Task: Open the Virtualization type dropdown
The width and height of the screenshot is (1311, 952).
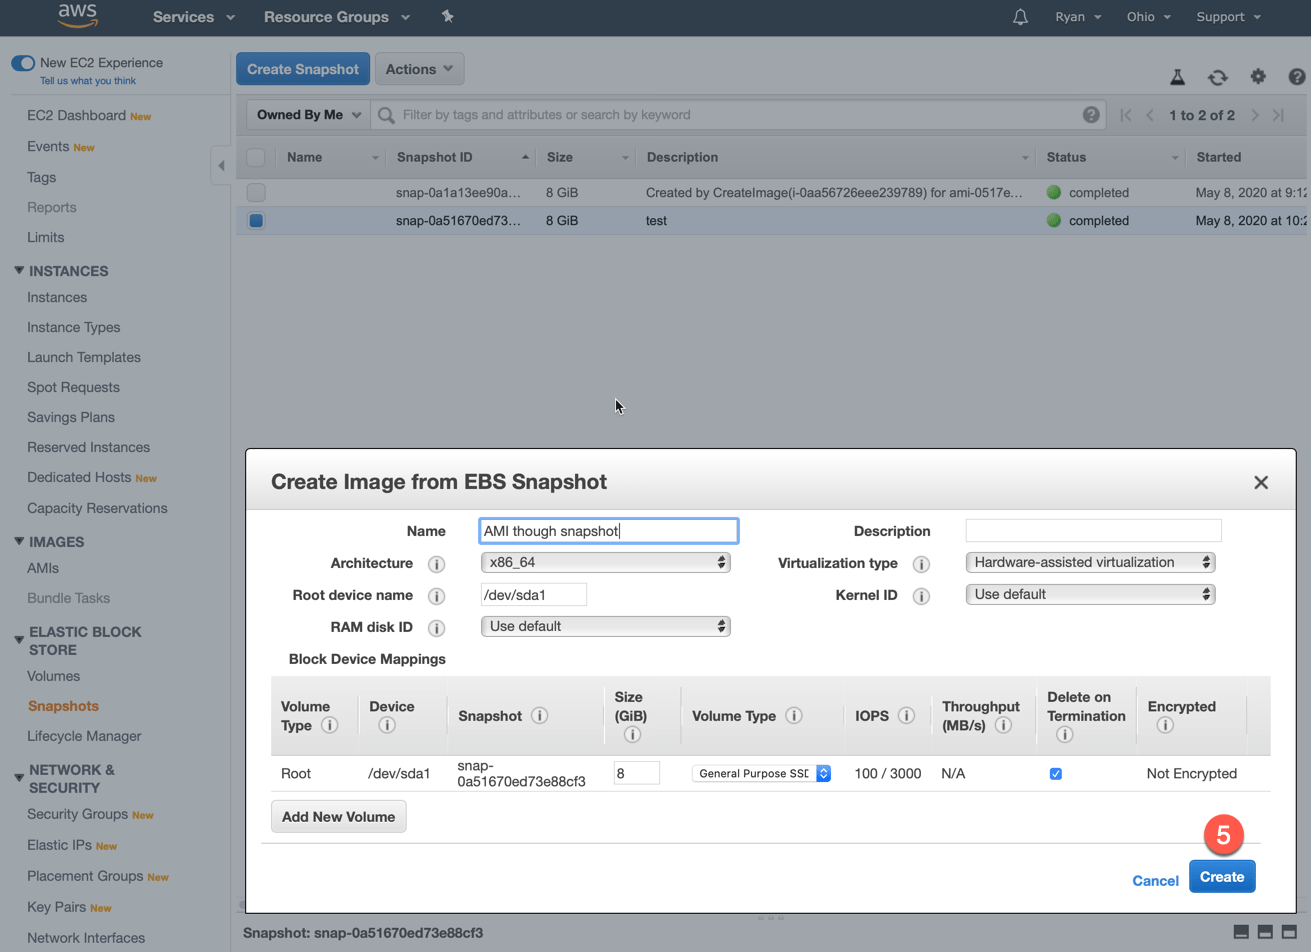Action: click(x=1090, y=563)
